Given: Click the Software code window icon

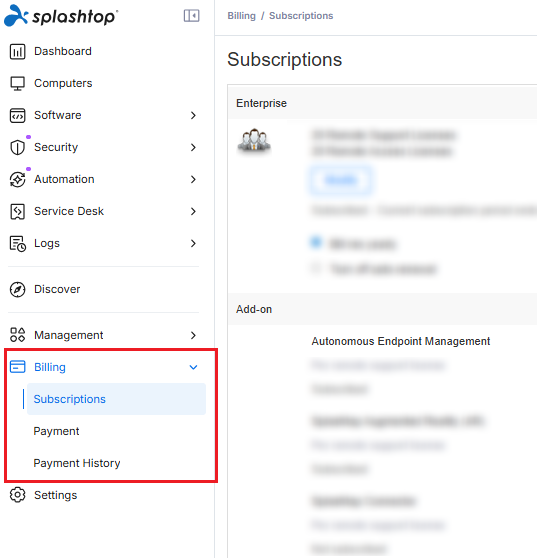Looking at the screenshot, I should pyautogui.click(x=17, y=116).
